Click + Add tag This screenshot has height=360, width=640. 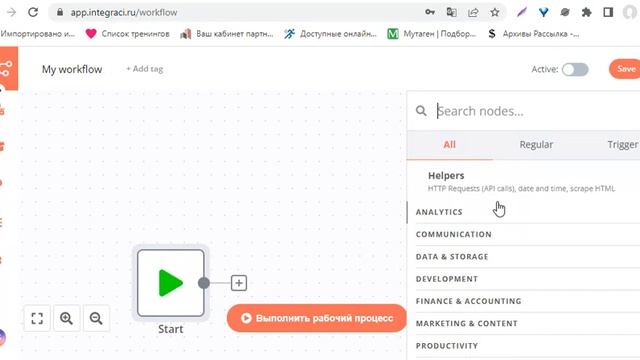[x=144, y=69]
